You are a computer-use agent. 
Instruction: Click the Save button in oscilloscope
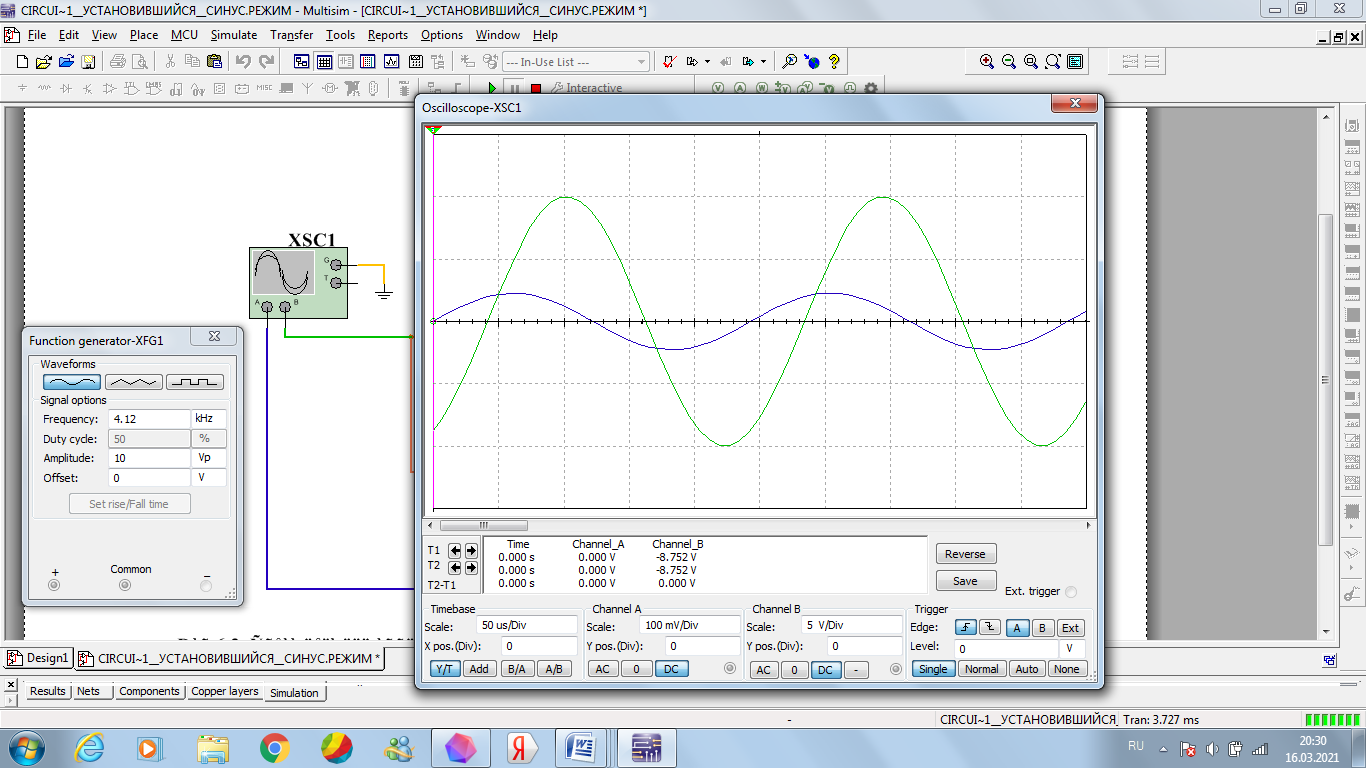coord(966,581)
